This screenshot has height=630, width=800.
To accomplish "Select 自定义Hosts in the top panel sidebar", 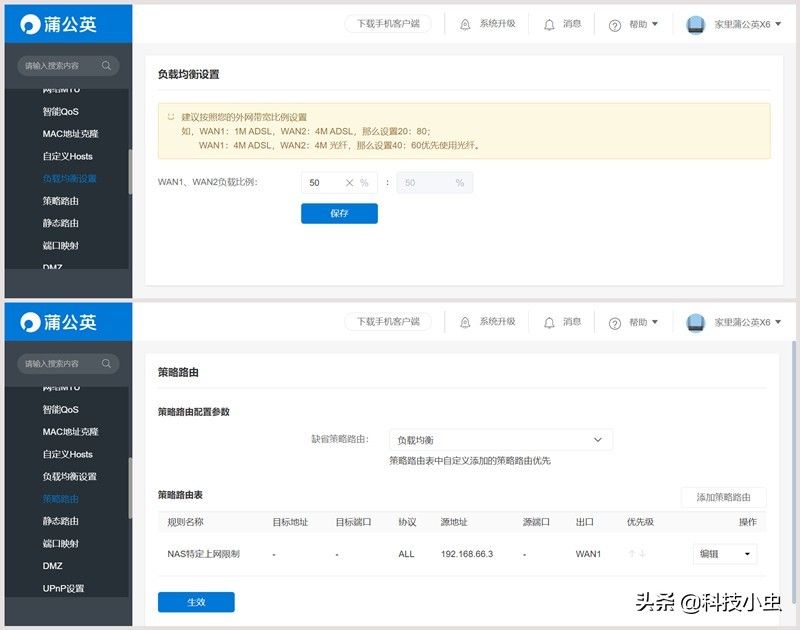I will pos(67,156).
